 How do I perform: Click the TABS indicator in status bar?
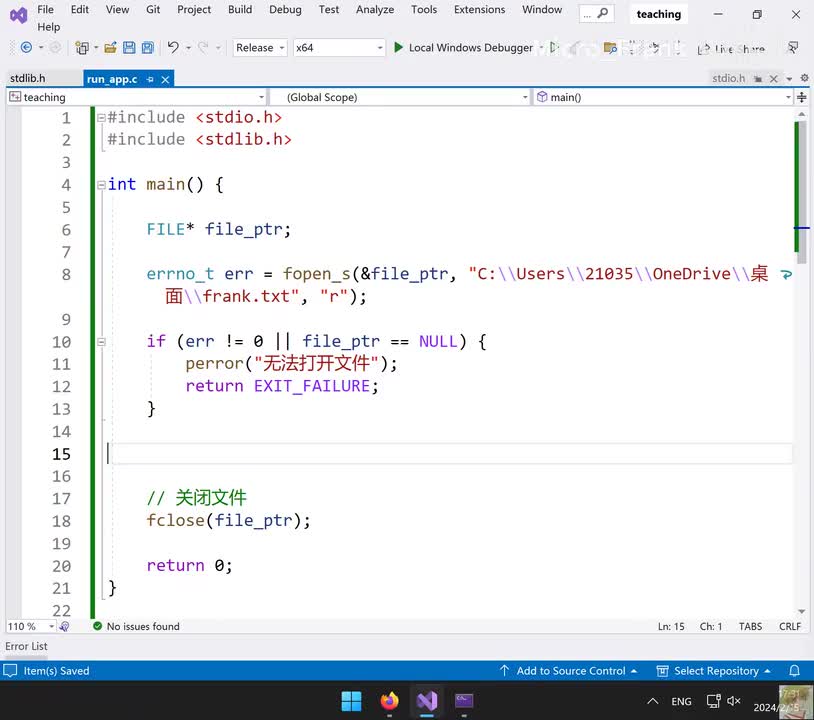point(750,626)
